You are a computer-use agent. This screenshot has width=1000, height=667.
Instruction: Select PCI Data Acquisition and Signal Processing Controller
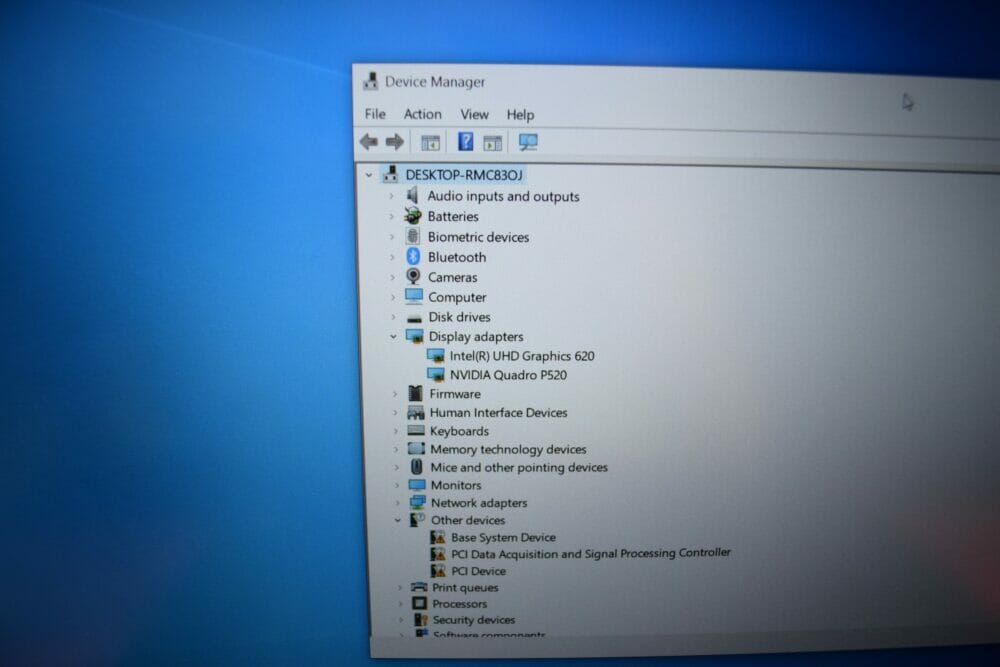point(591,553)
